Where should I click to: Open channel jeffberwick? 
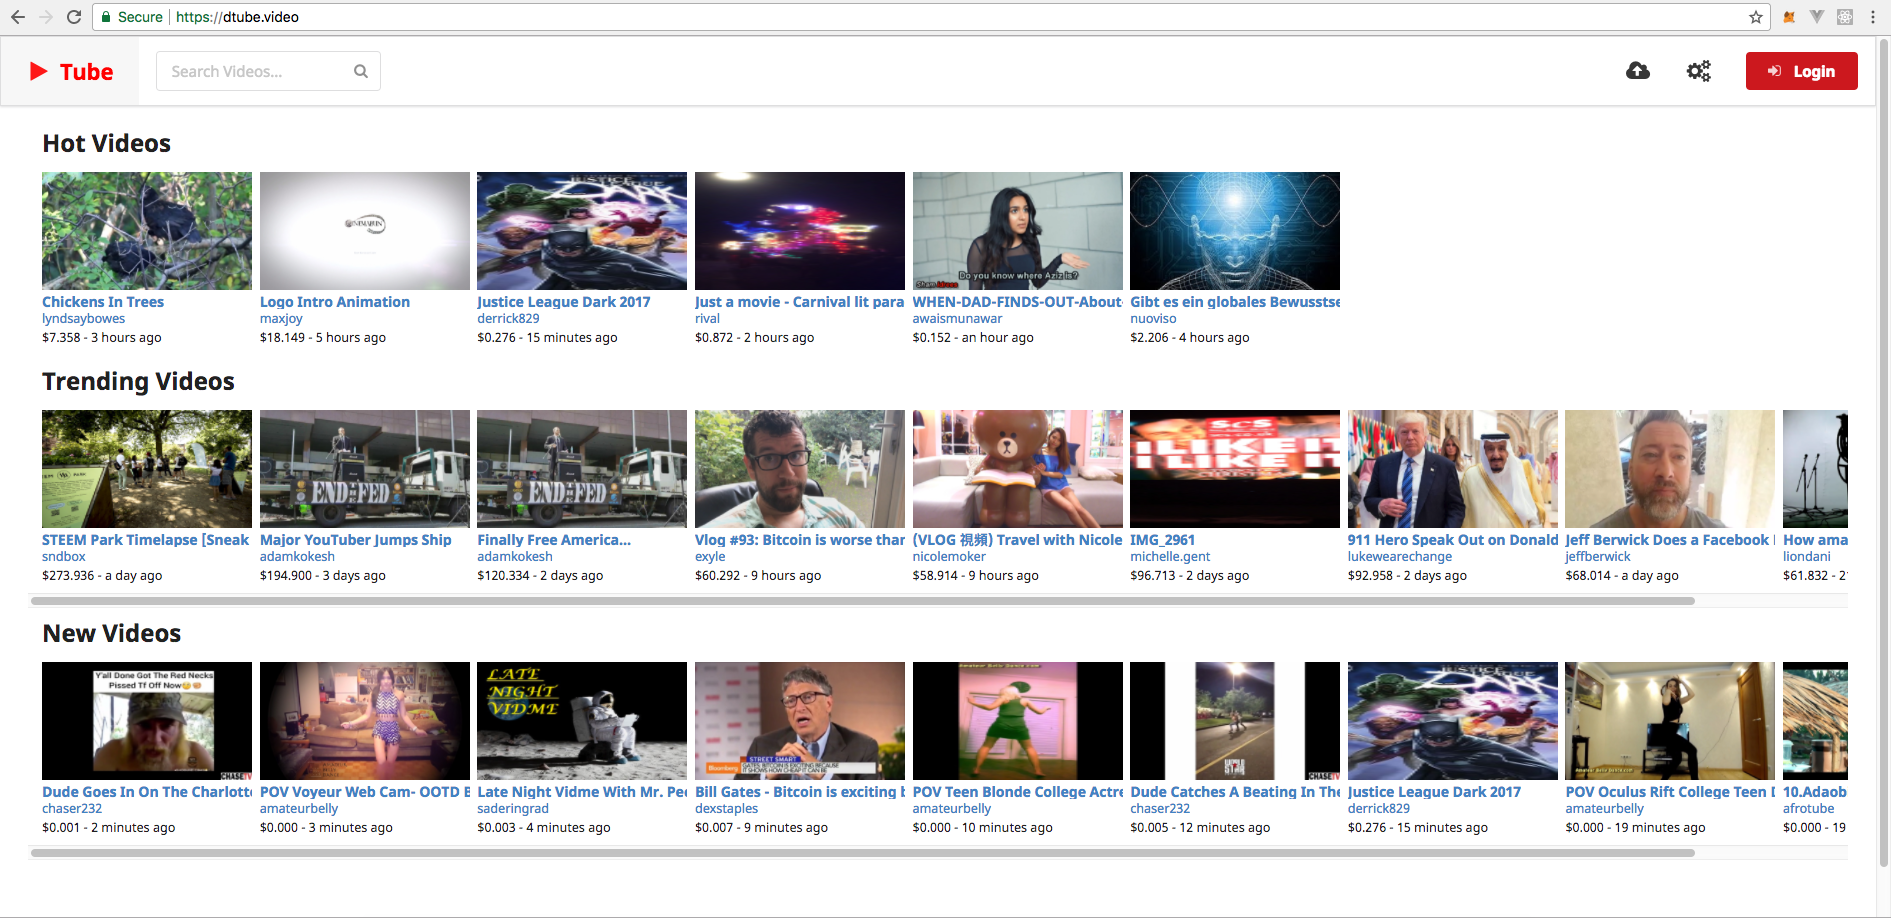1598,557
